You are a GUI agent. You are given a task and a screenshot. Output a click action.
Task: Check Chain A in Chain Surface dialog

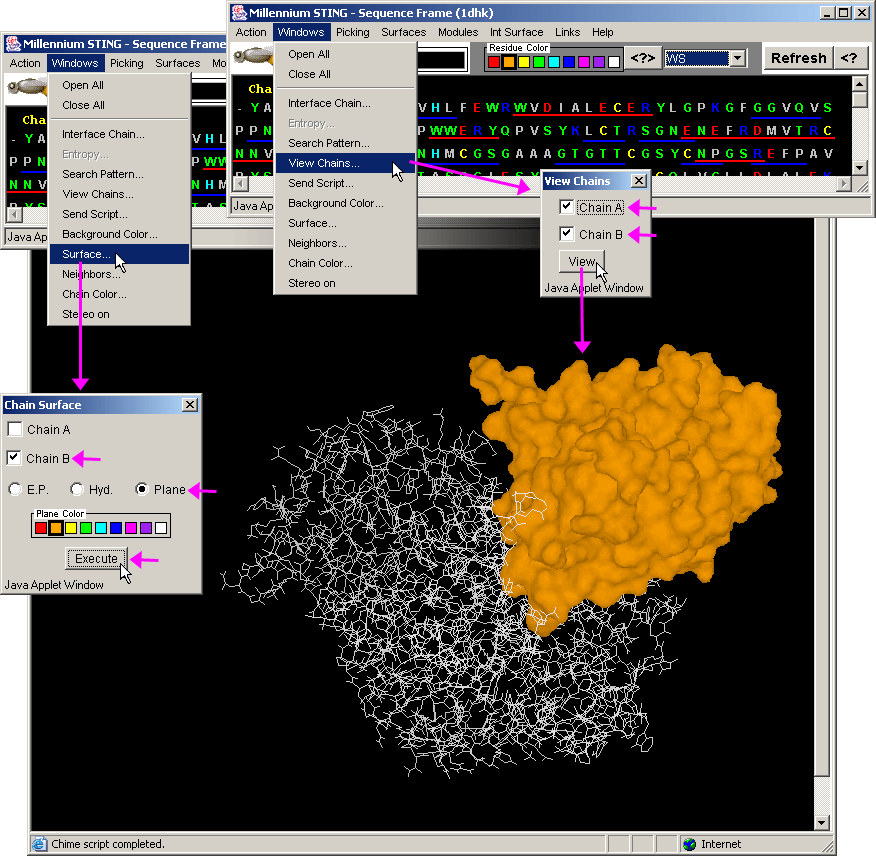[x=15, y=429]
